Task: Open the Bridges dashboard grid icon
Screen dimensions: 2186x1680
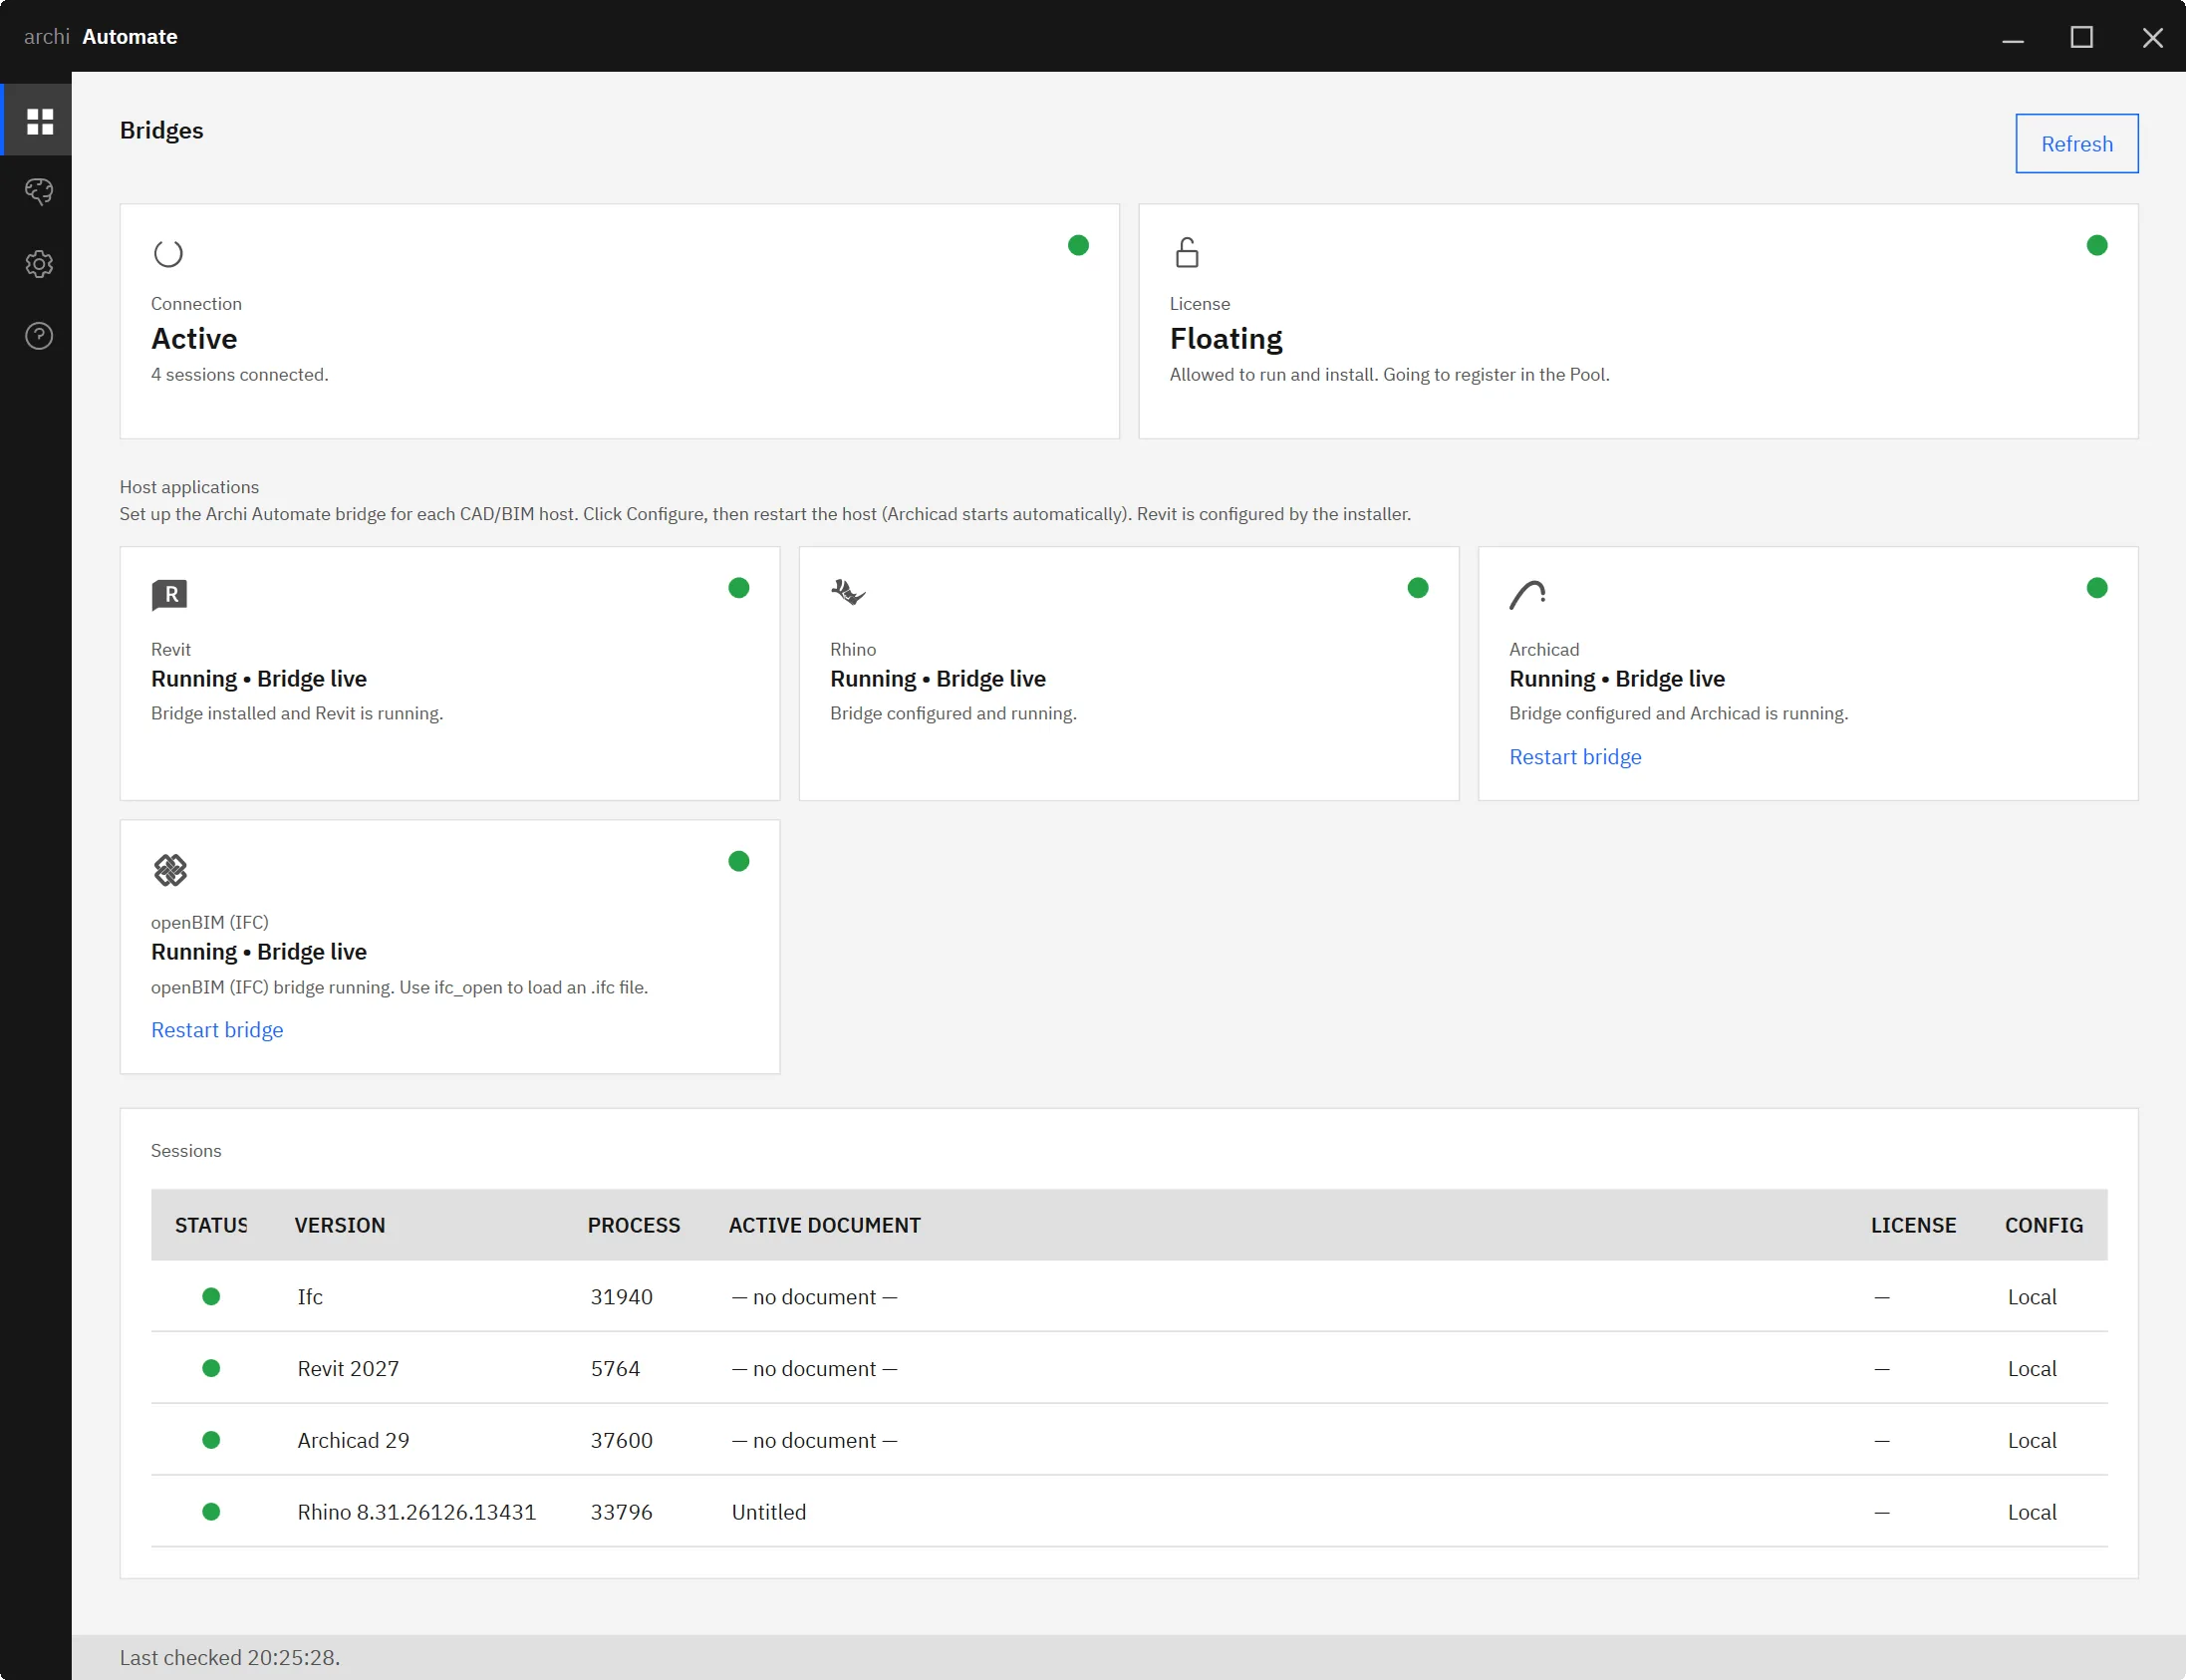Action: (x=39, y=121)
